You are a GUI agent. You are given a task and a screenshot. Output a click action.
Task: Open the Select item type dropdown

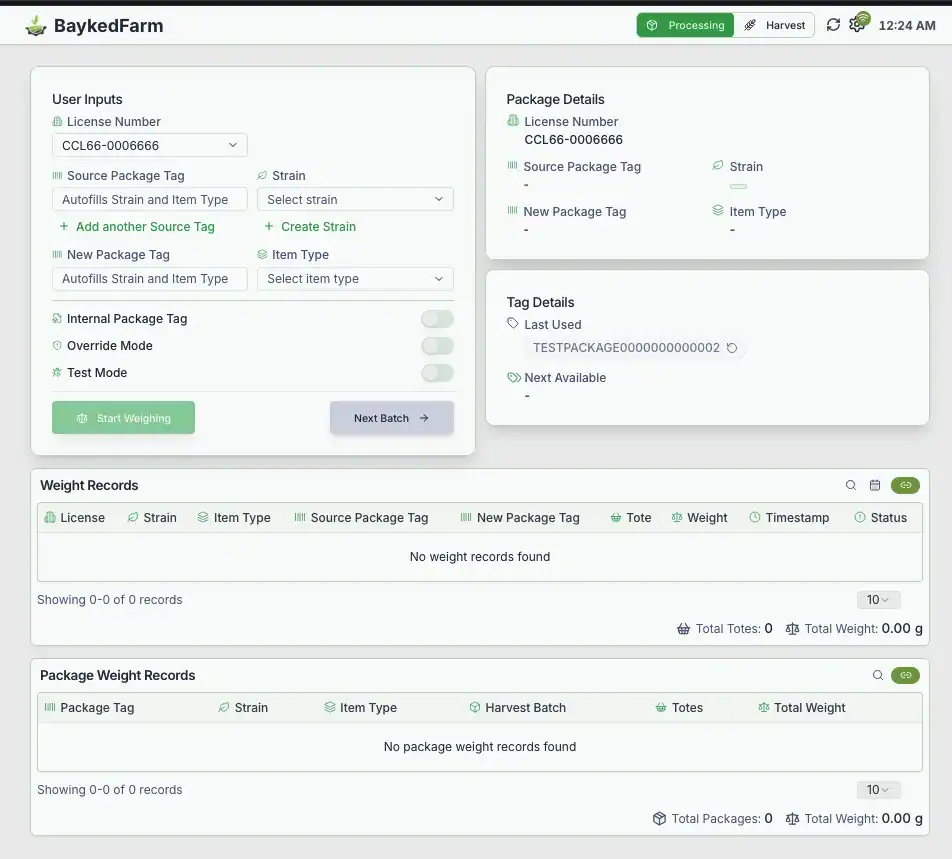point(355,279)
